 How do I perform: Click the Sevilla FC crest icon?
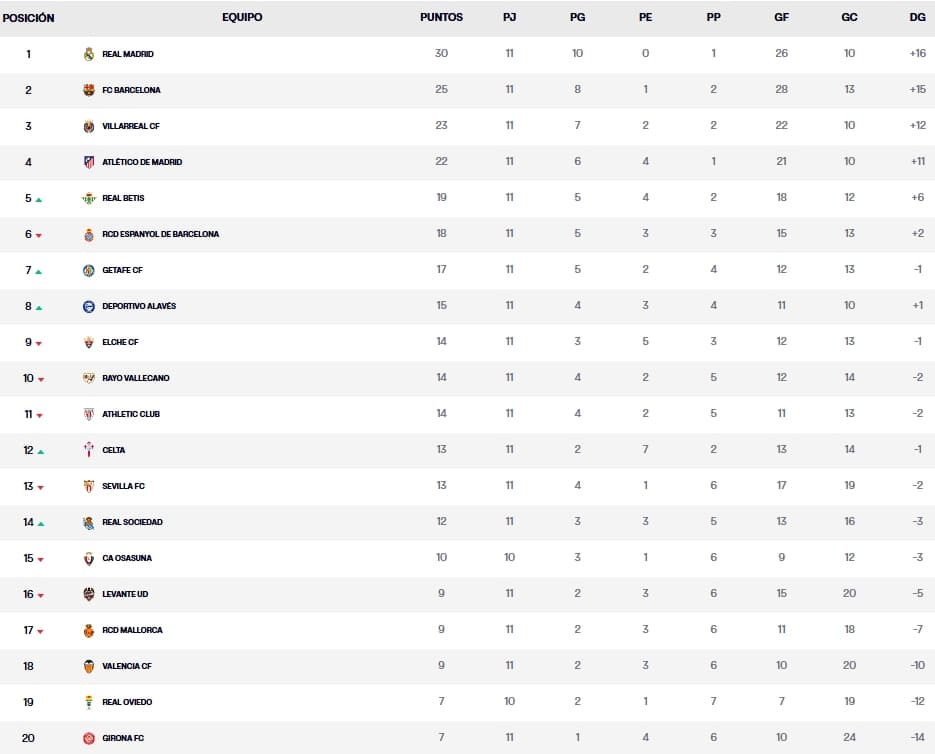point(89,486)
